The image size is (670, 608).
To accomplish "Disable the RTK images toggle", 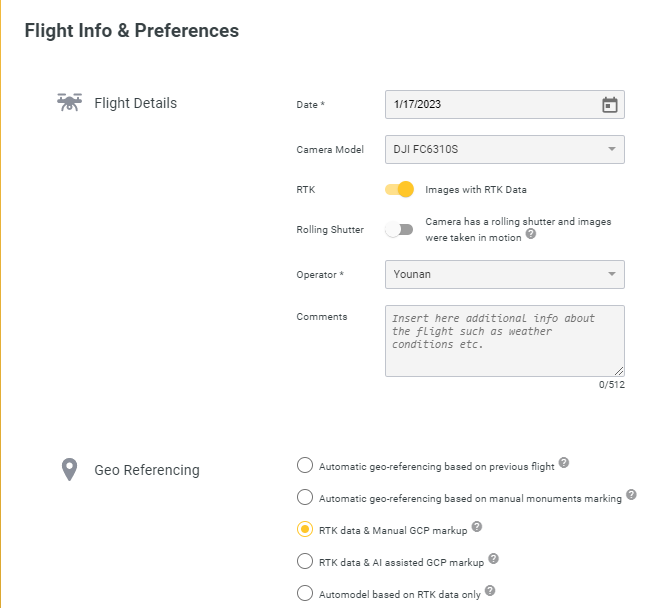I will (x=399, y=189).
